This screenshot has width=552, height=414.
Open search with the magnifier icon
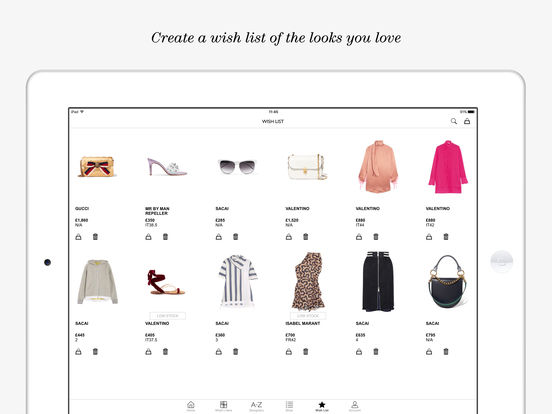click(454, 121)
